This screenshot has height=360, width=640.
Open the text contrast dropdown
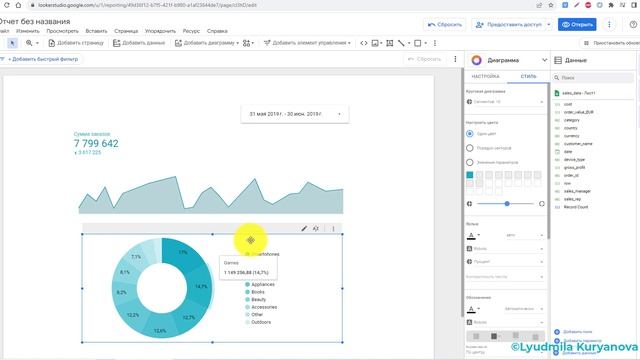[x=505, y=277]
